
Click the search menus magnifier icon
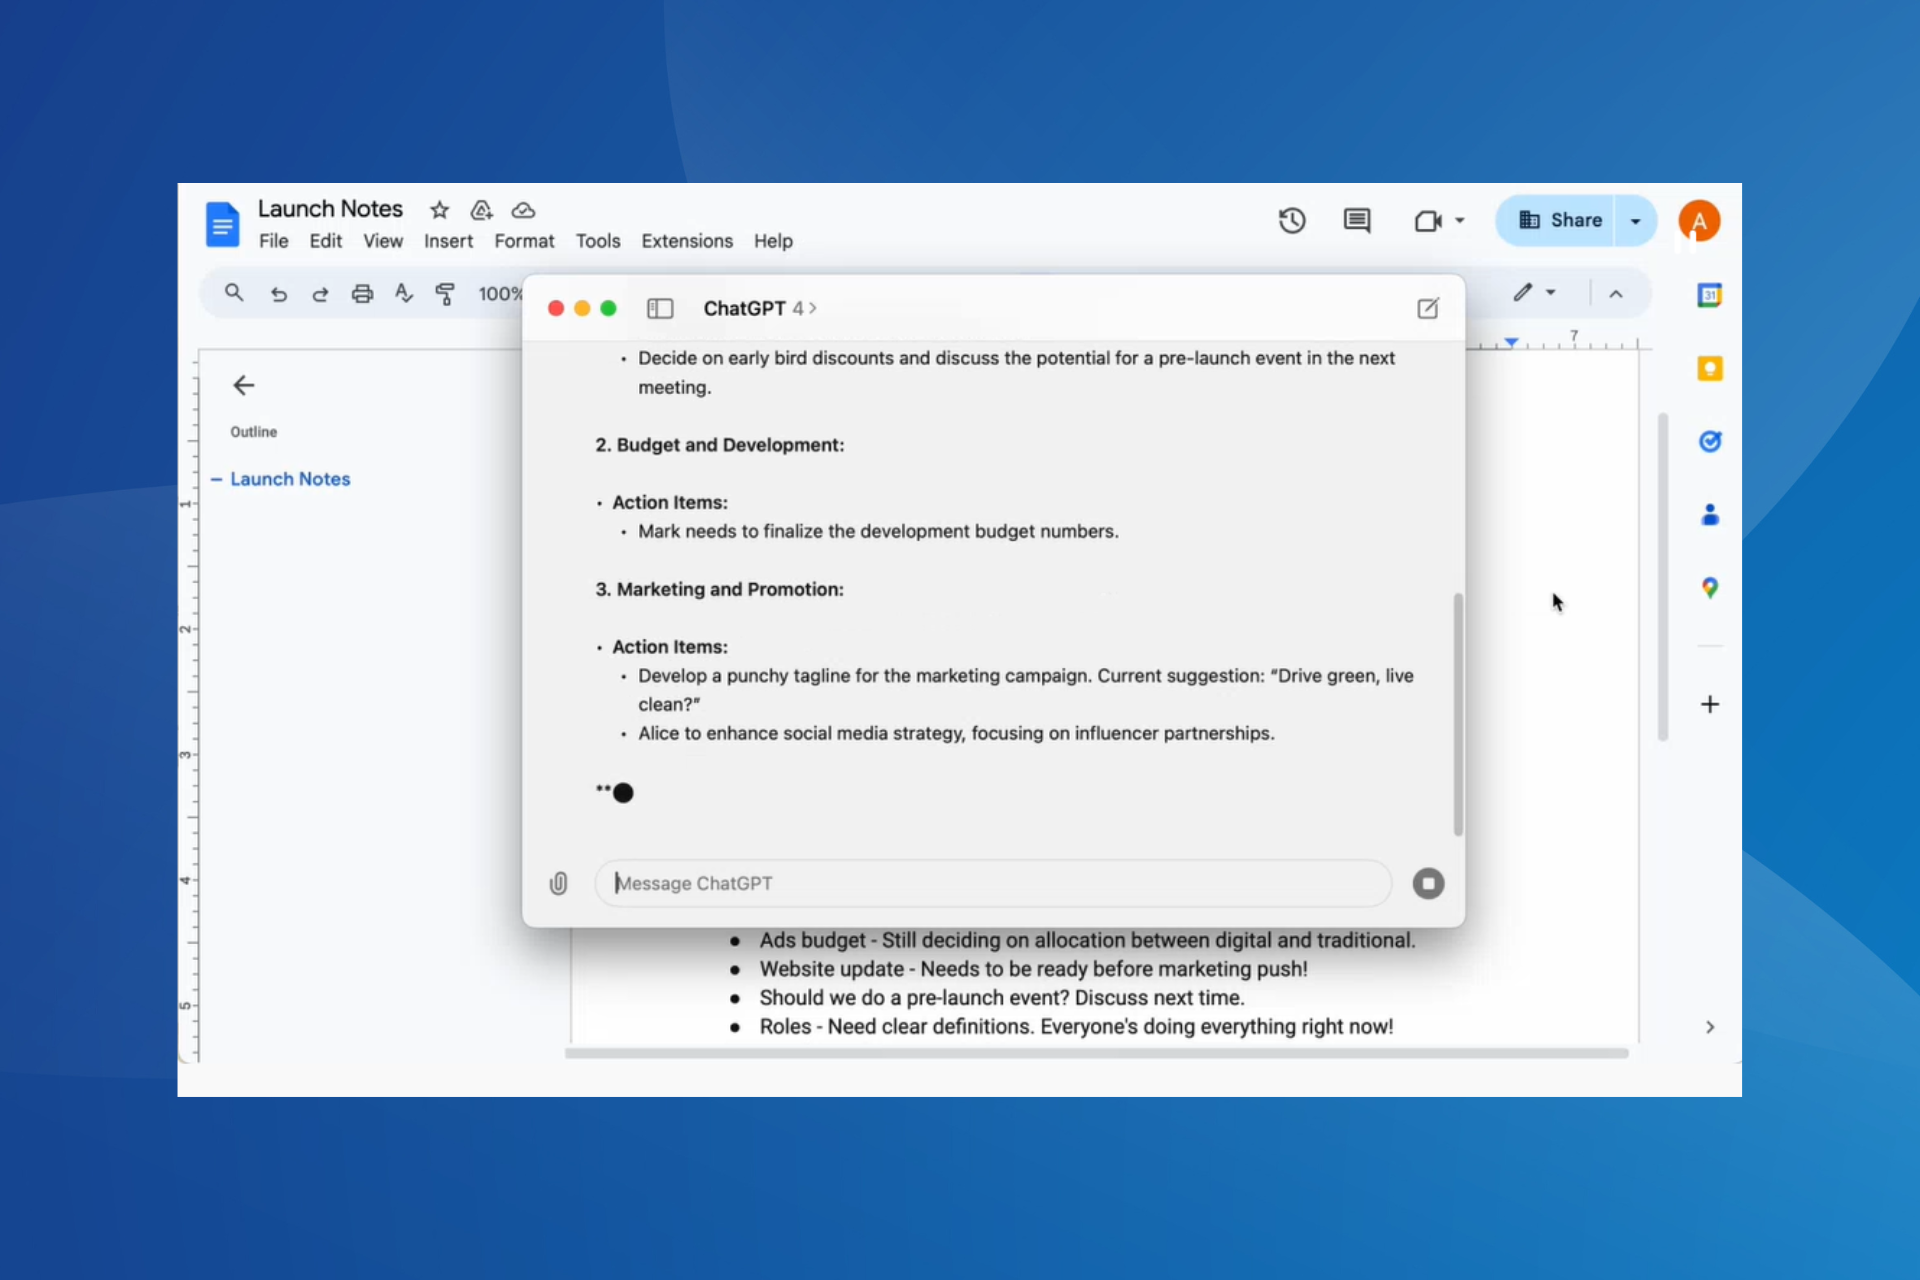click(x=234, y=293)
